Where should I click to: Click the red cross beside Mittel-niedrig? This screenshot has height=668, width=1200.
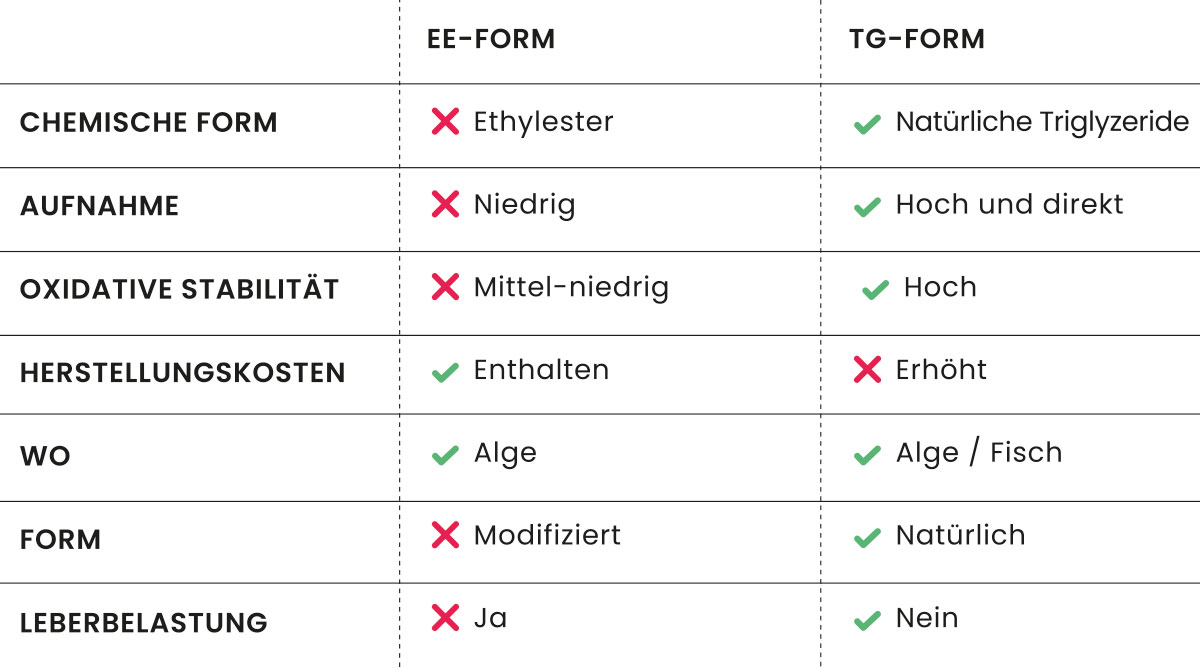click(x=445, y=288)
